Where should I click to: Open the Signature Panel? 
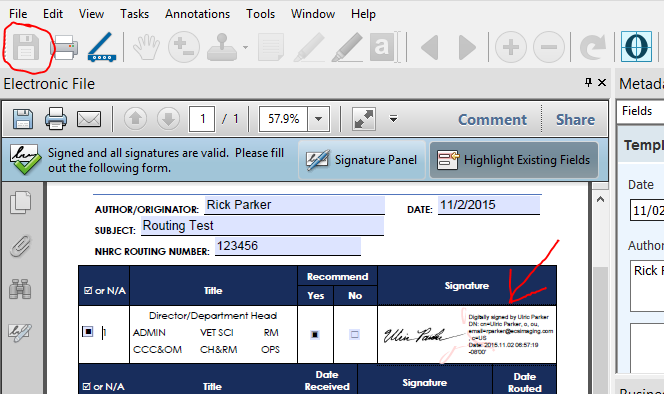[362, 160]
